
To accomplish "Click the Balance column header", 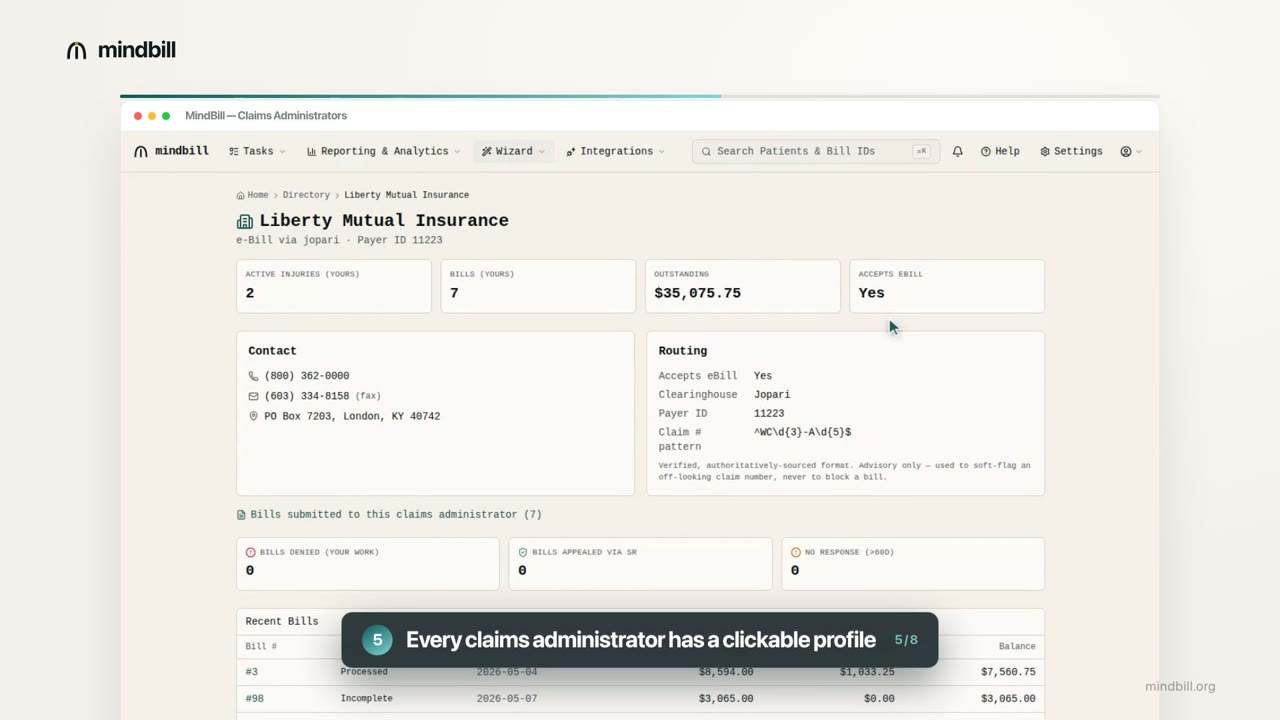I will 1017,646.
